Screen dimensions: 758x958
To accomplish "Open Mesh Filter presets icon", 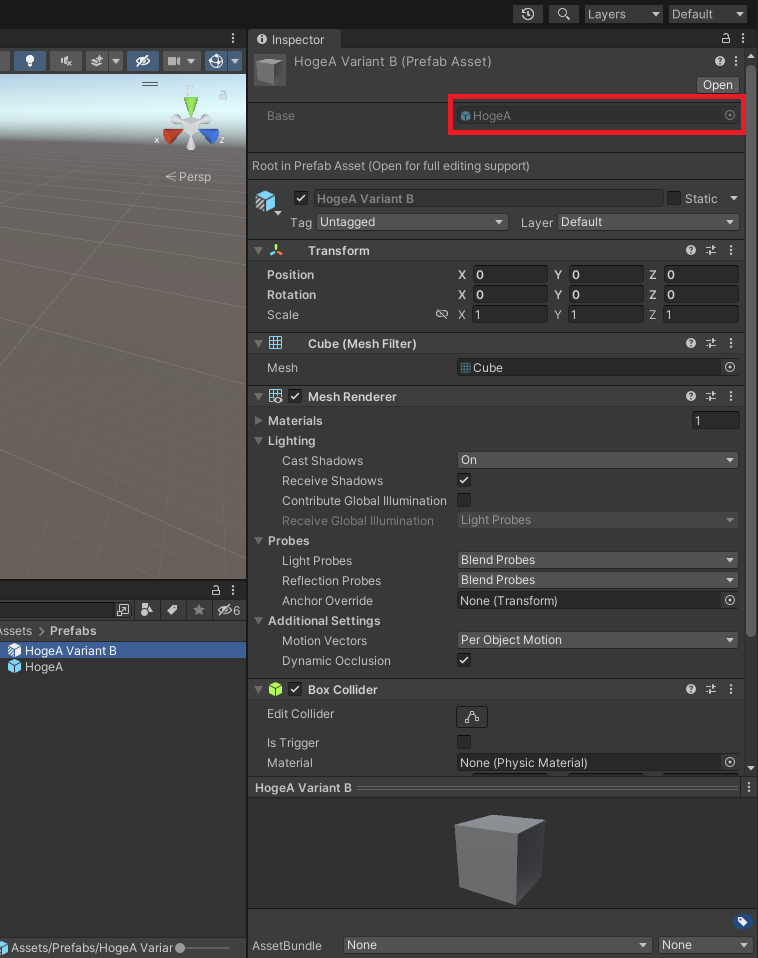I will click(711, 343).
